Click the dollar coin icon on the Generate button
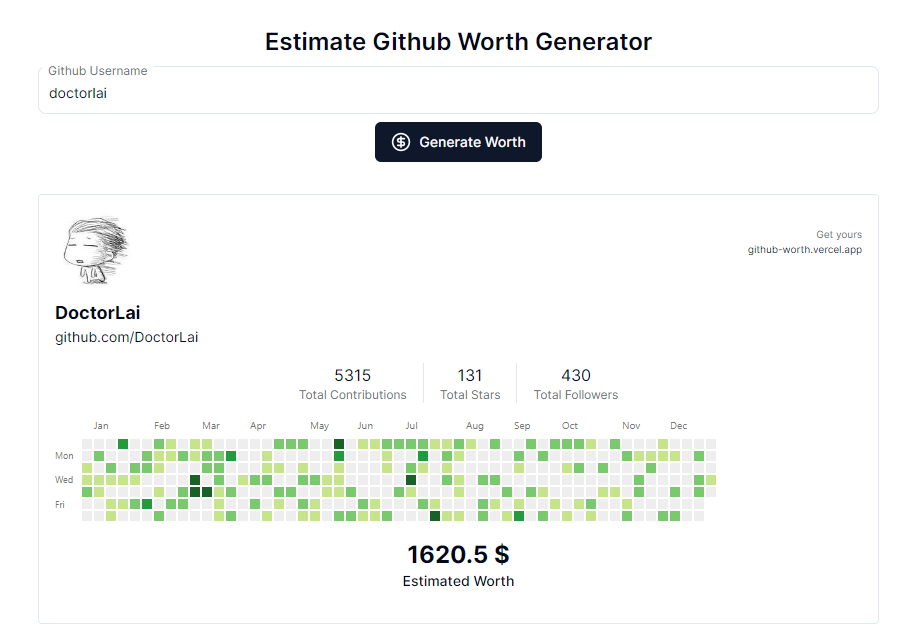914x637 pixels. (401, 142)
